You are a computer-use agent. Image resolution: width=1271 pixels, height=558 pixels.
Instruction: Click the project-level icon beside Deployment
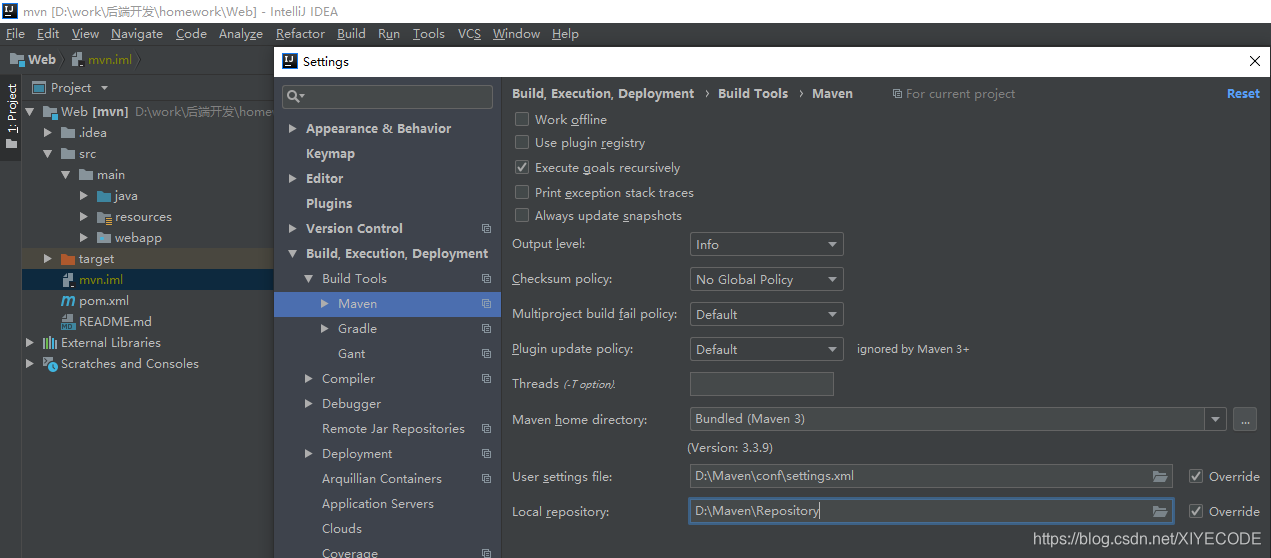pos(487,454)
